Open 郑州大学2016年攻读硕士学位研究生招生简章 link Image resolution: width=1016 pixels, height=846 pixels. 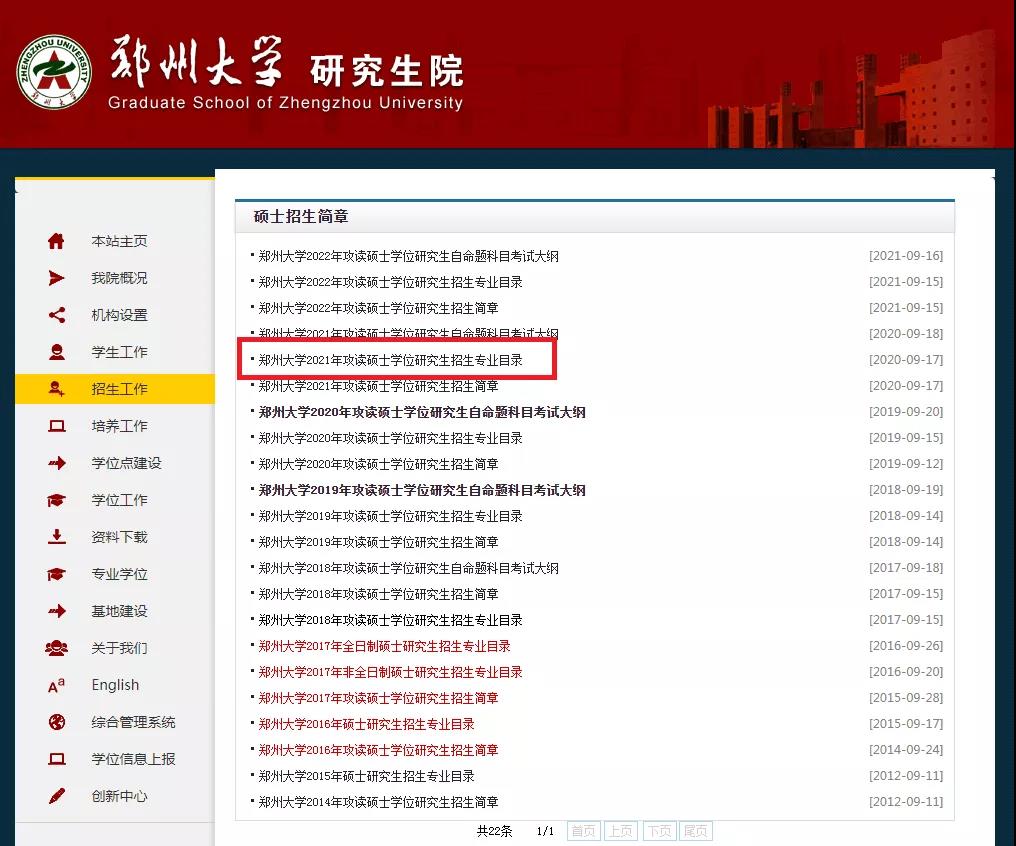(378, 749)
